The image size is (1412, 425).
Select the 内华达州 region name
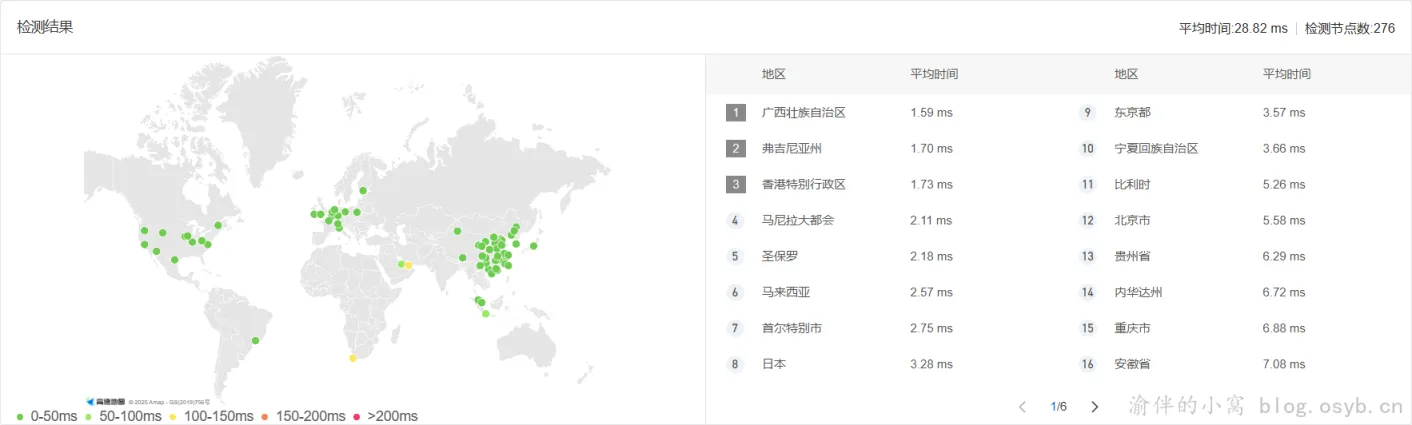pos(1139,293)
